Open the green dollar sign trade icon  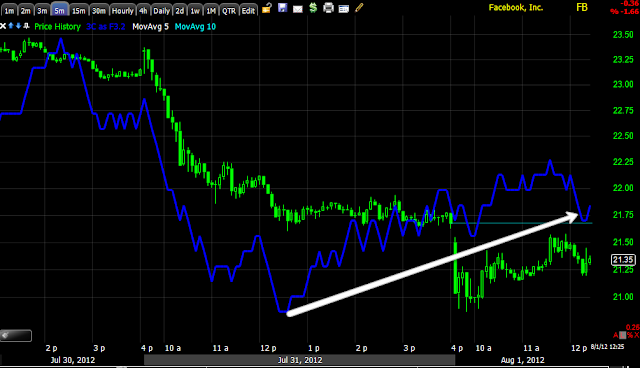pyautogui.click(x=313, y=7)
